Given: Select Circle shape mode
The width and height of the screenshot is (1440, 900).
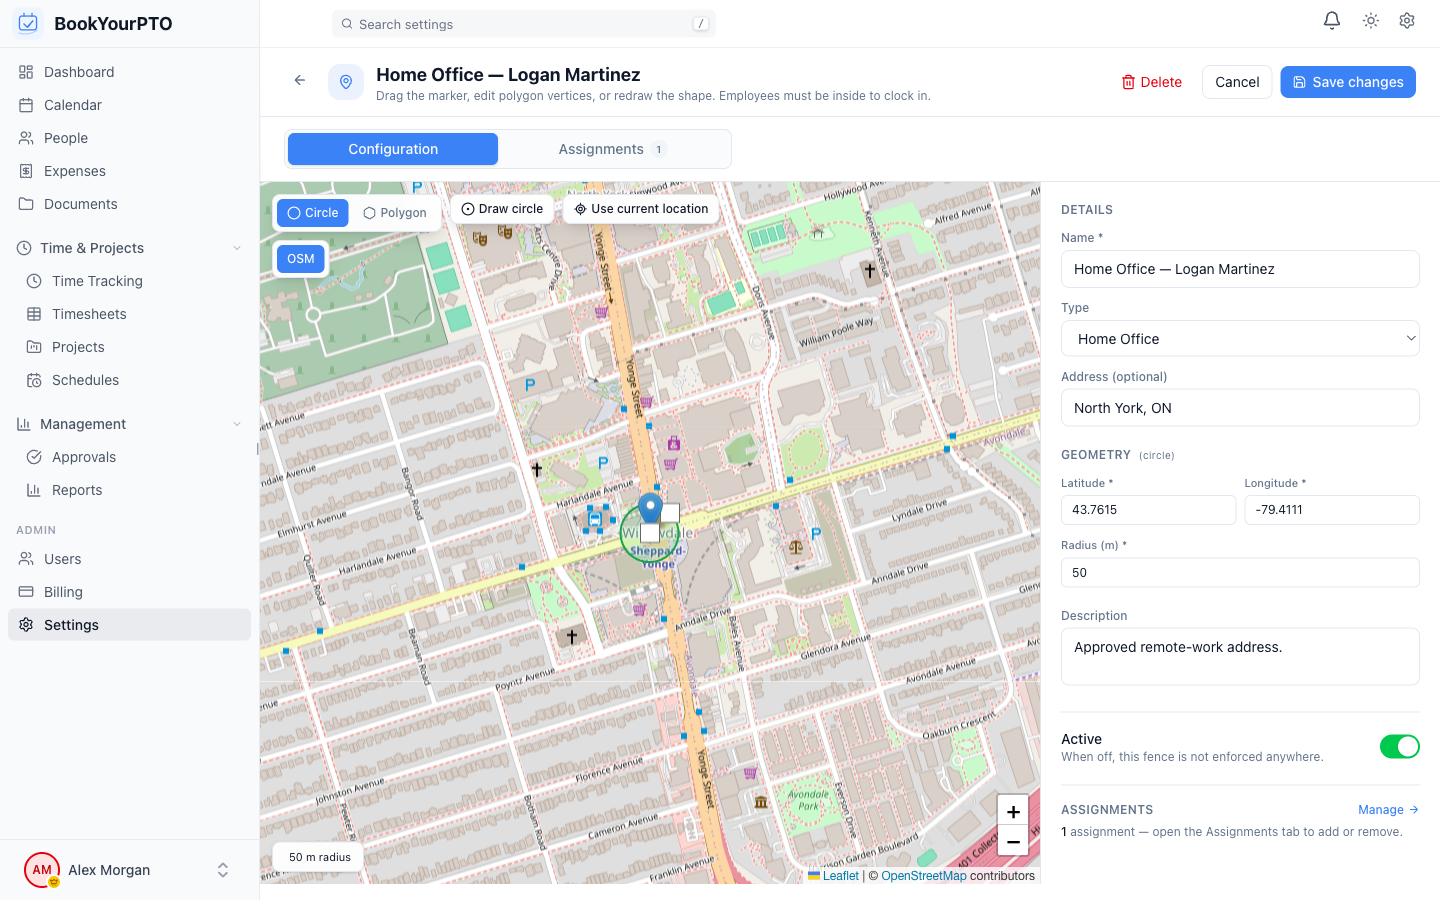Looking at the screenshot, I should click(313, 213).
